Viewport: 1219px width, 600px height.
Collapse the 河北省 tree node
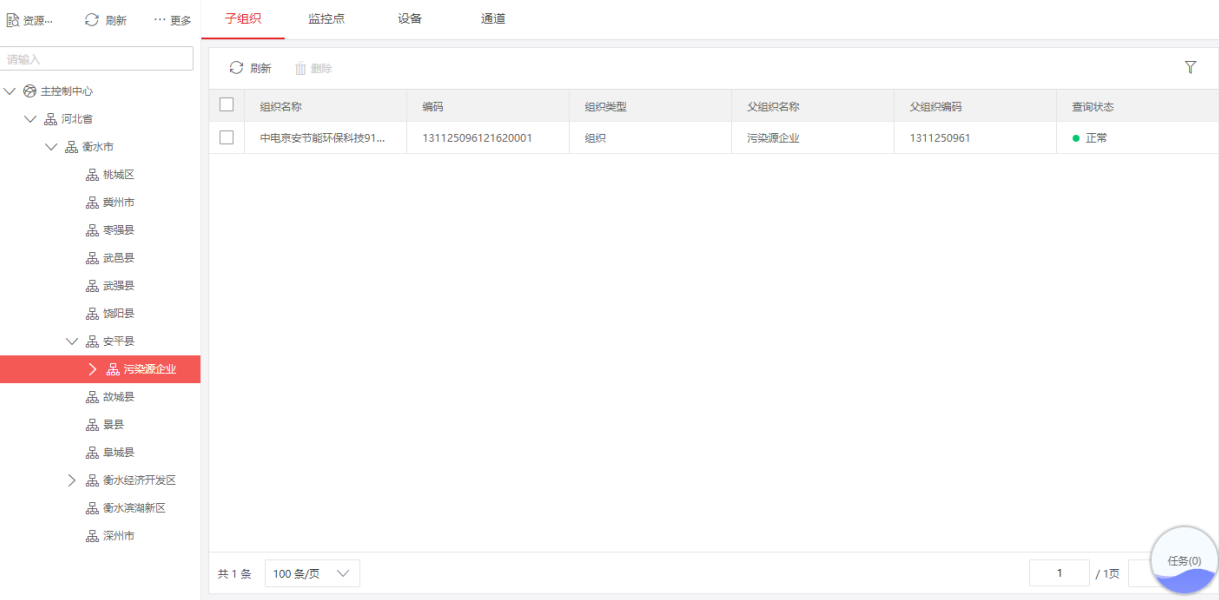click(30, 119)
